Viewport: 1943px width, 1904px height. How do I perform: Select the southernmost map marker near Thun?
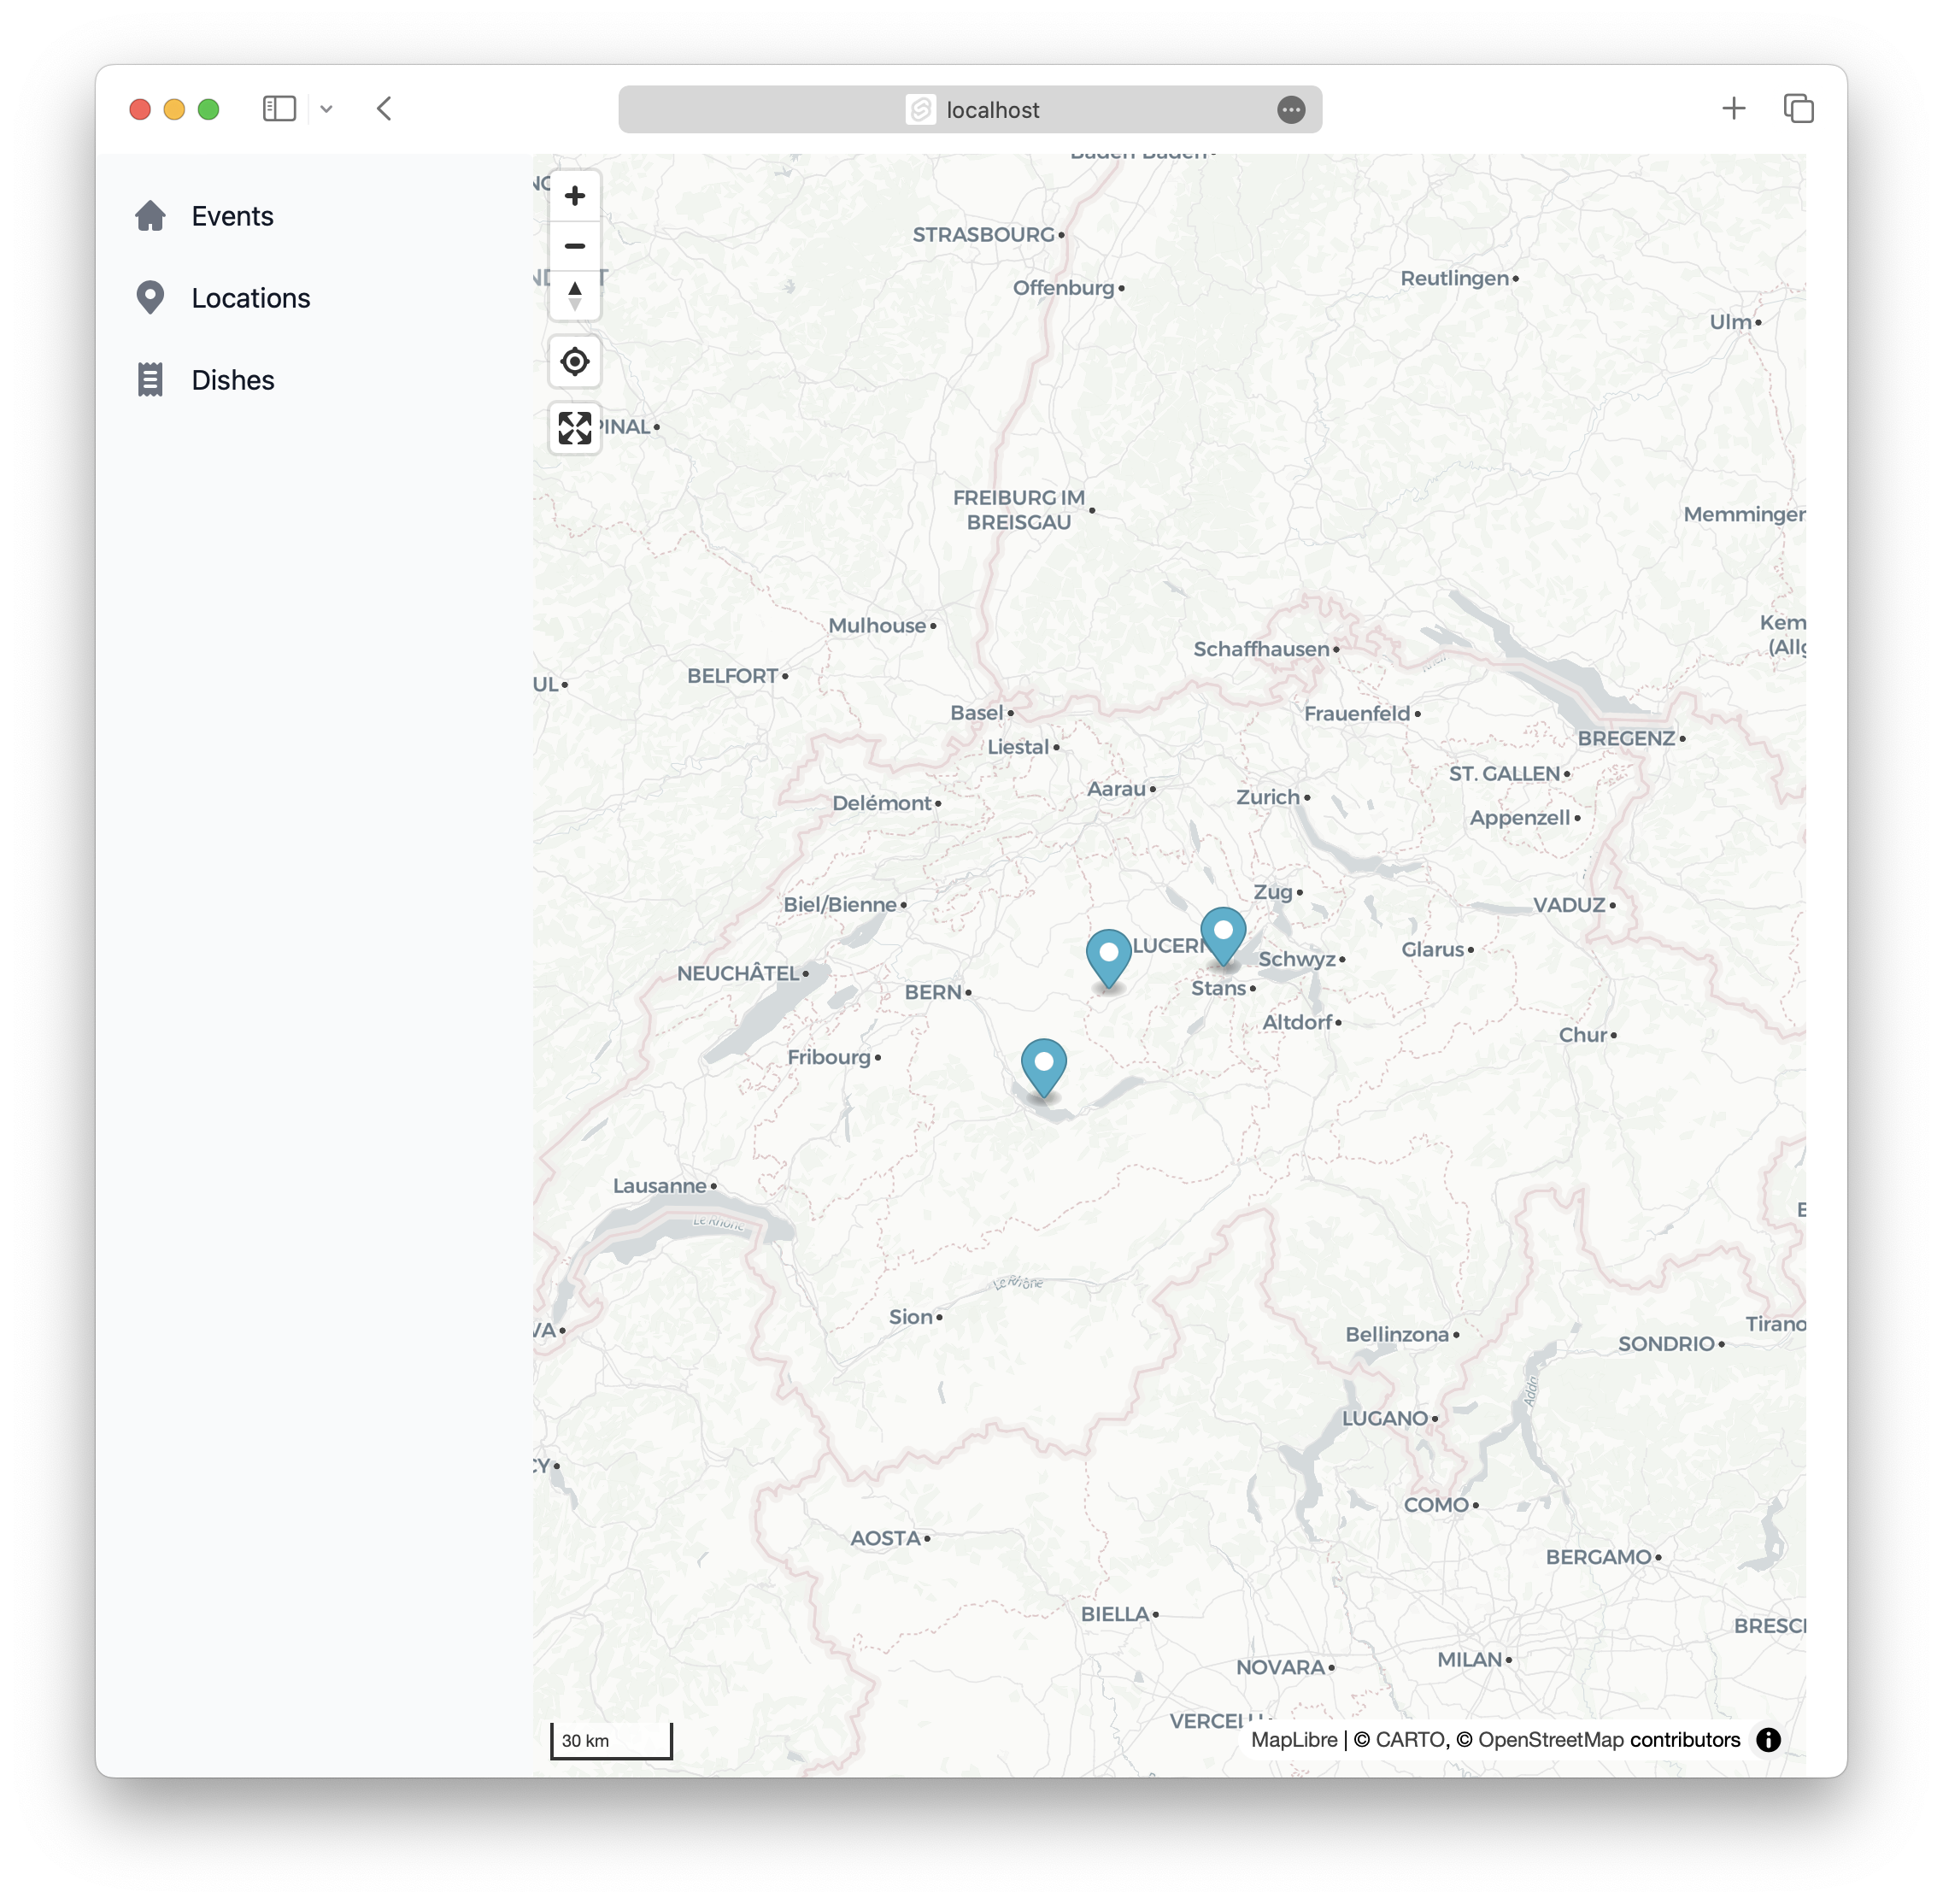click(1043, 1065)
